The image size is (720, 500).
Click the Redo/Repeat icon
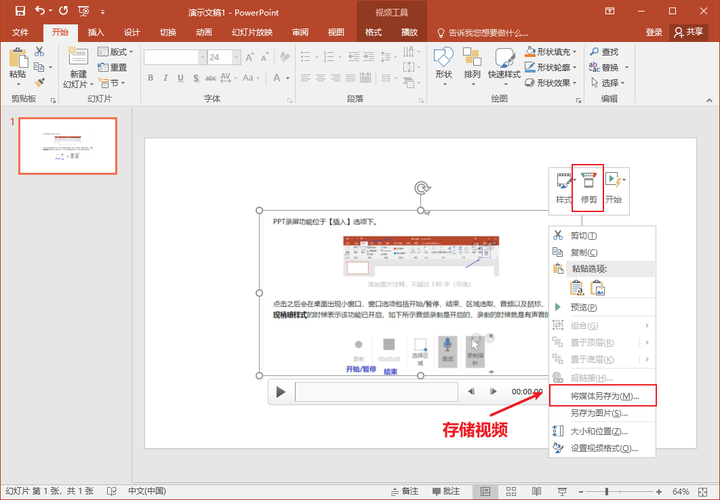click(63, 11)
